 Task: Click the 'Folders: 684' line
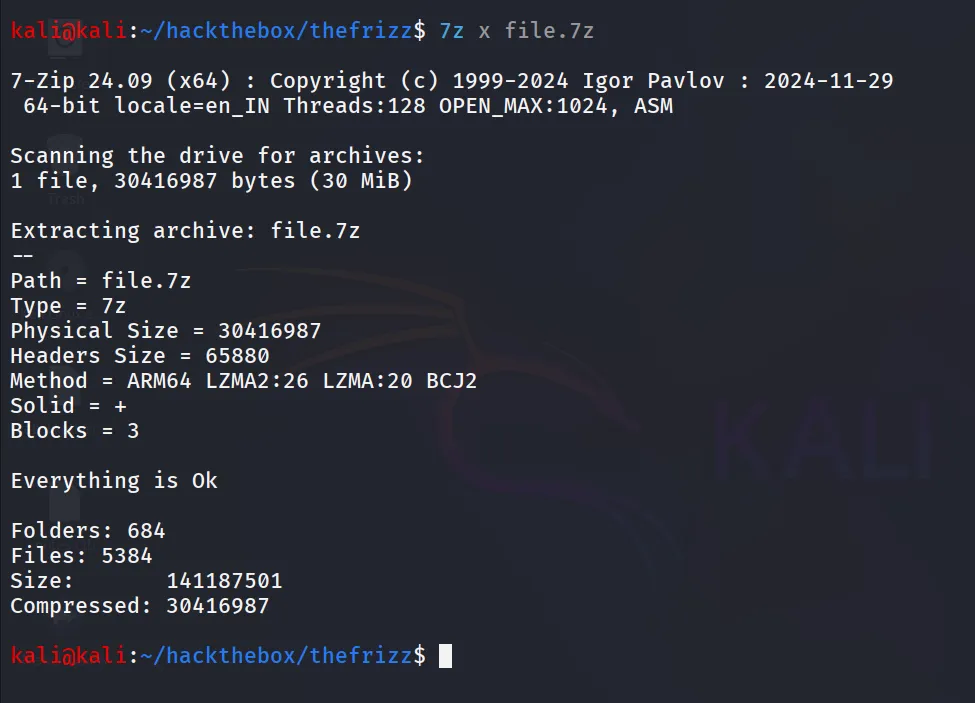[88, 531]
